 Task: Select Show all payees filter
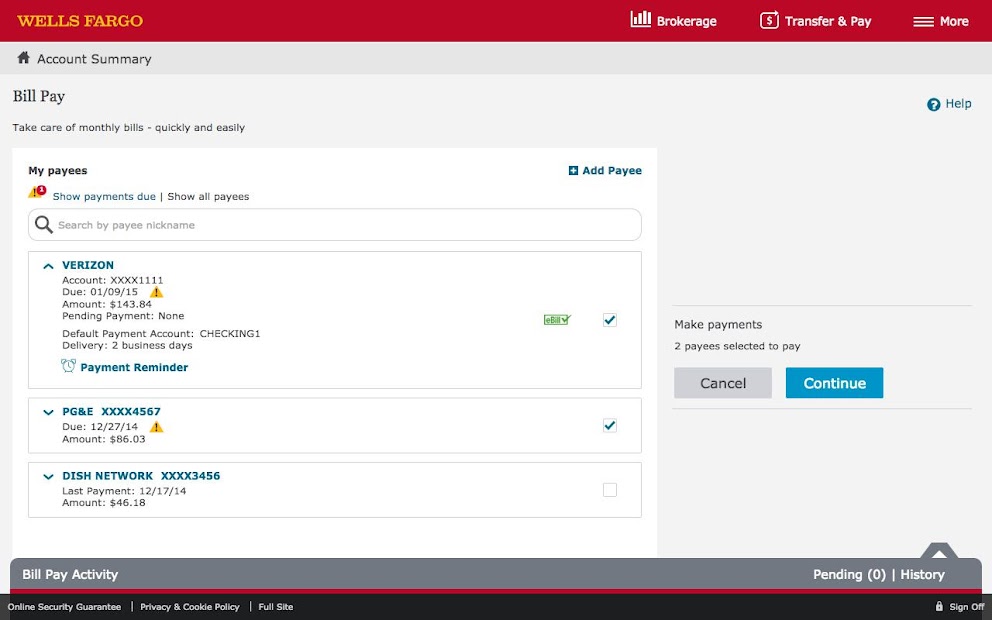(x=208, y=196)
